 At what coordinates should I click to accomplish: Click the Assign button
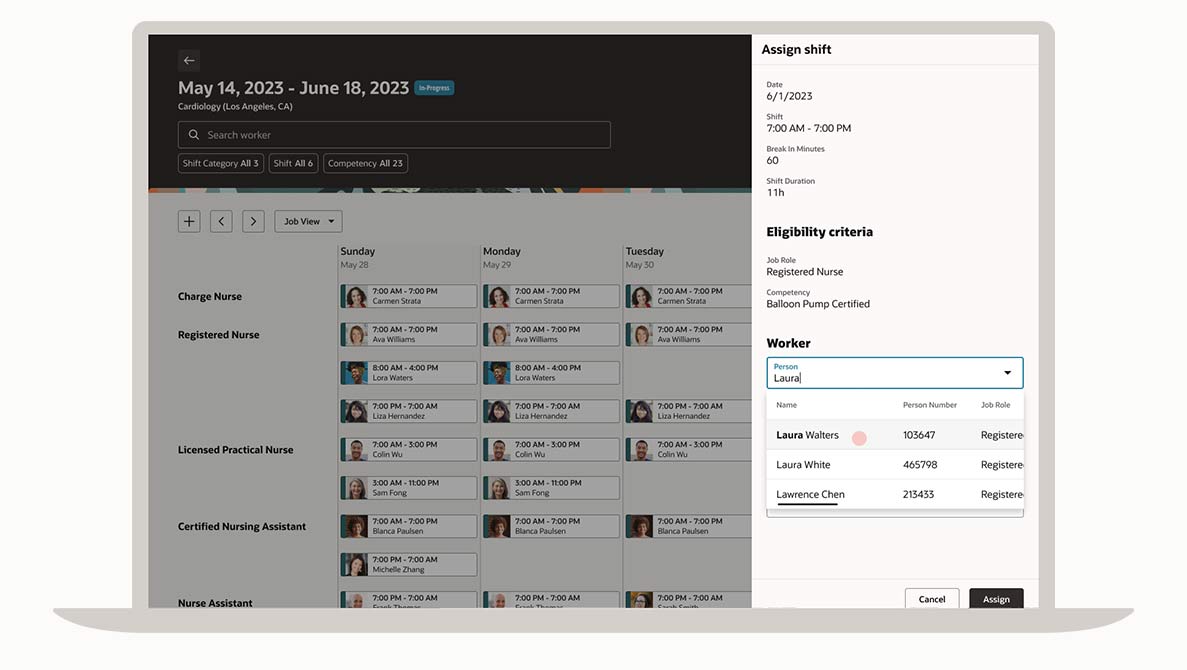click(x=996, y=599)
